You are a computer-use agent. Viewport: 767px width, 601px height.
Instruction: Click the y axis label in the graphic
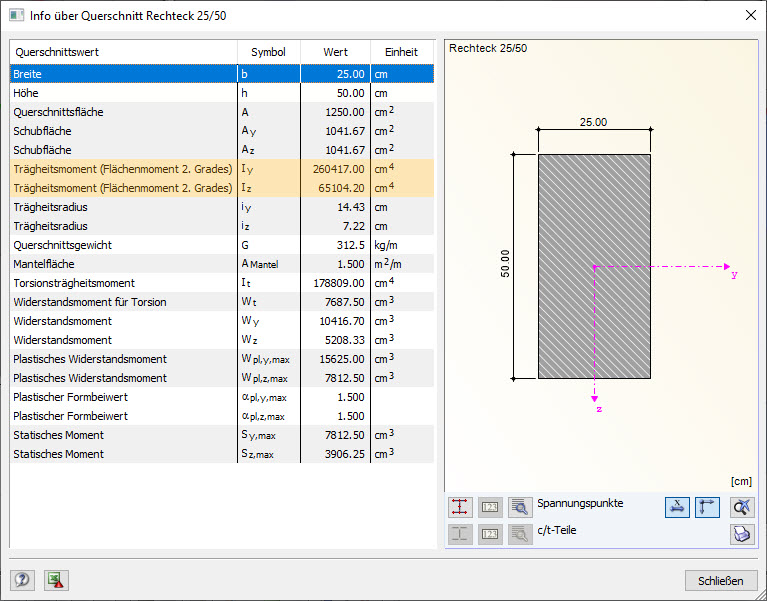(x=734, y=275)
